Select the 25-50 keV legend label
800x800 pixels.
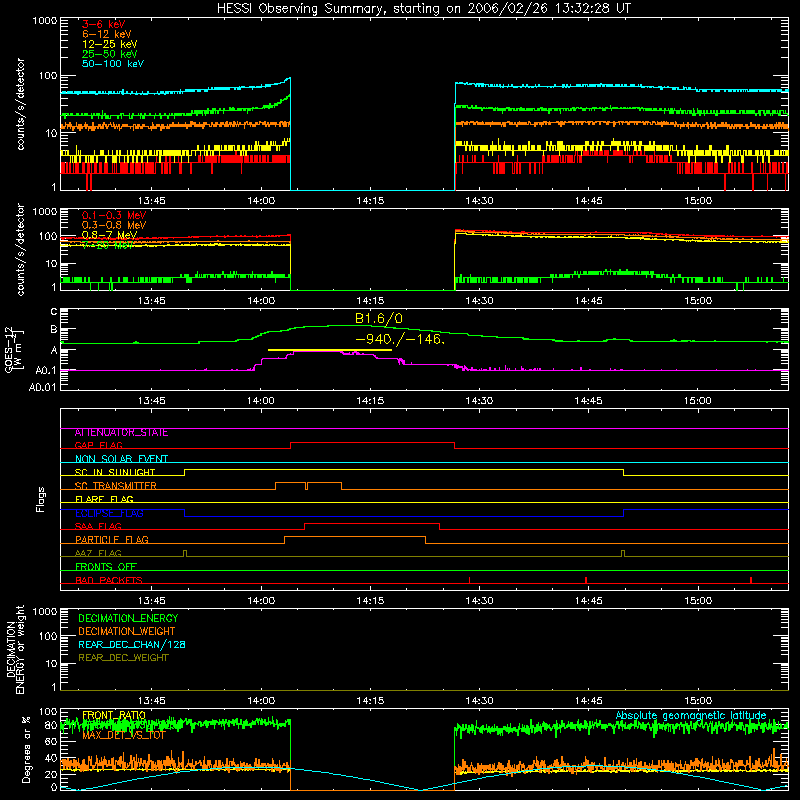[110, 54]
